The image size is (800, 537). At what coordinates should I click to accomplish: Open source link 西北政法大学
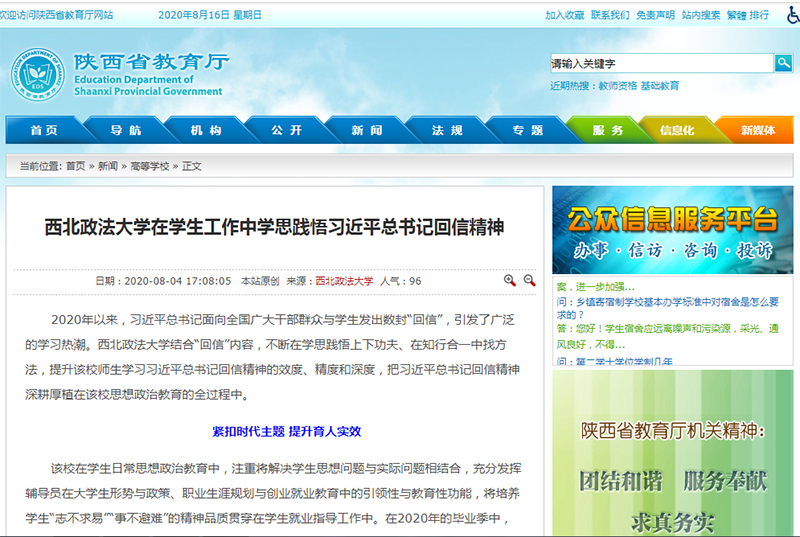coord(344,282)
